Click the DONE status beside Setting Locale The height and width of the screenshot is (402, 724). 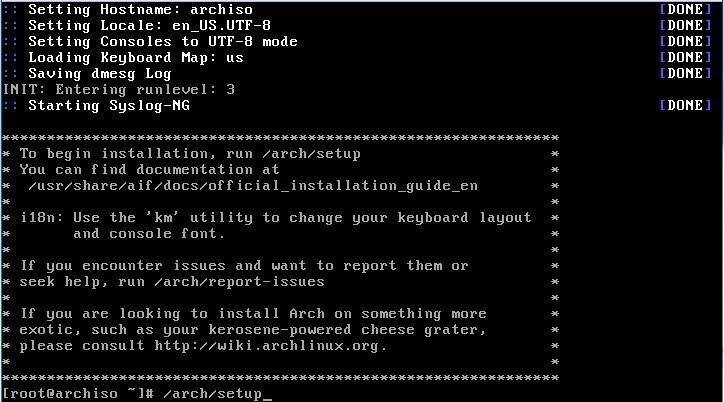(x=685, y=25)
